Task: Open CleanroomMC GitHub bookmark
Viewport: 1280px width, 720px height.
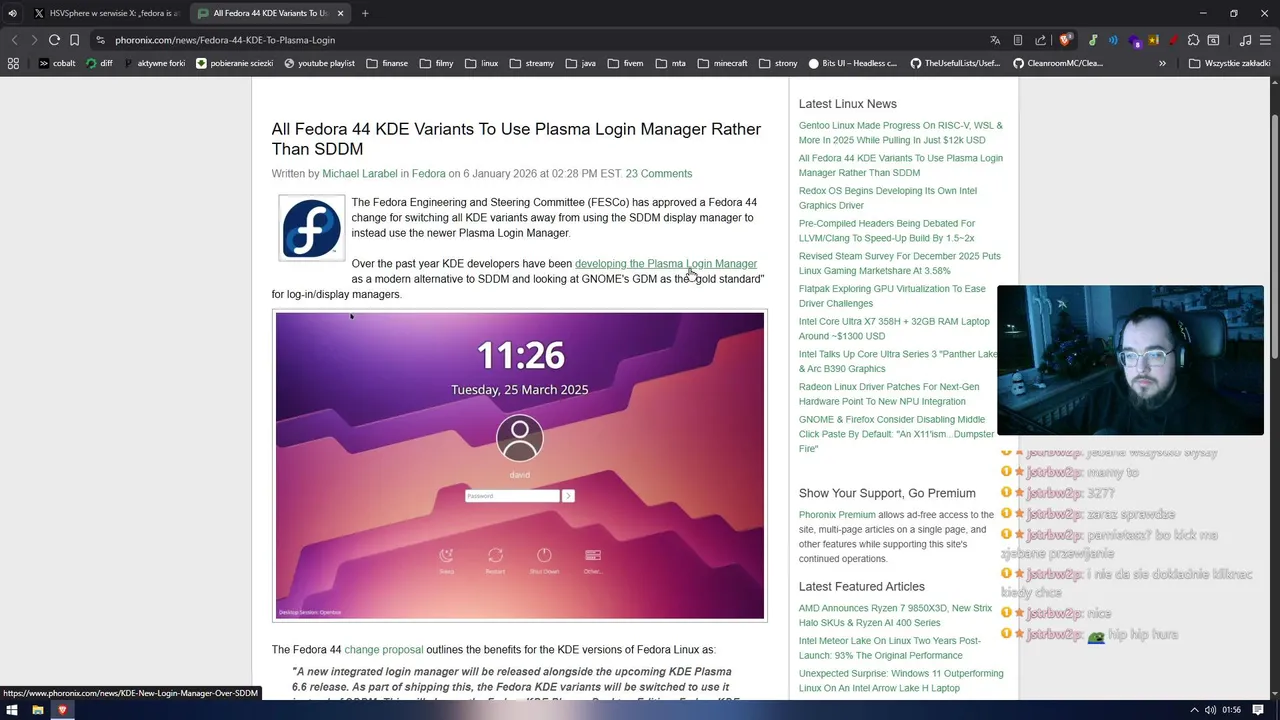Action: click(x=1058, y=63)
